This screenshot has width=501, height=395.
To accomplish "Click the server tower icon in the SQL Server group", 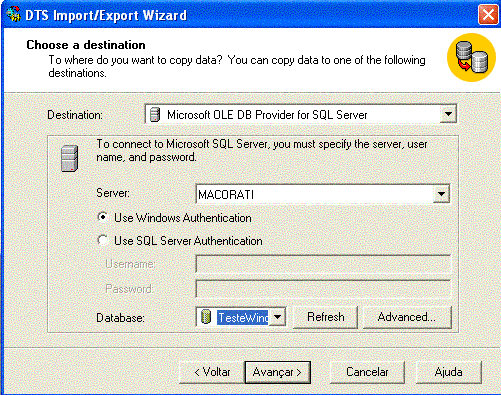I will (69, 158).
